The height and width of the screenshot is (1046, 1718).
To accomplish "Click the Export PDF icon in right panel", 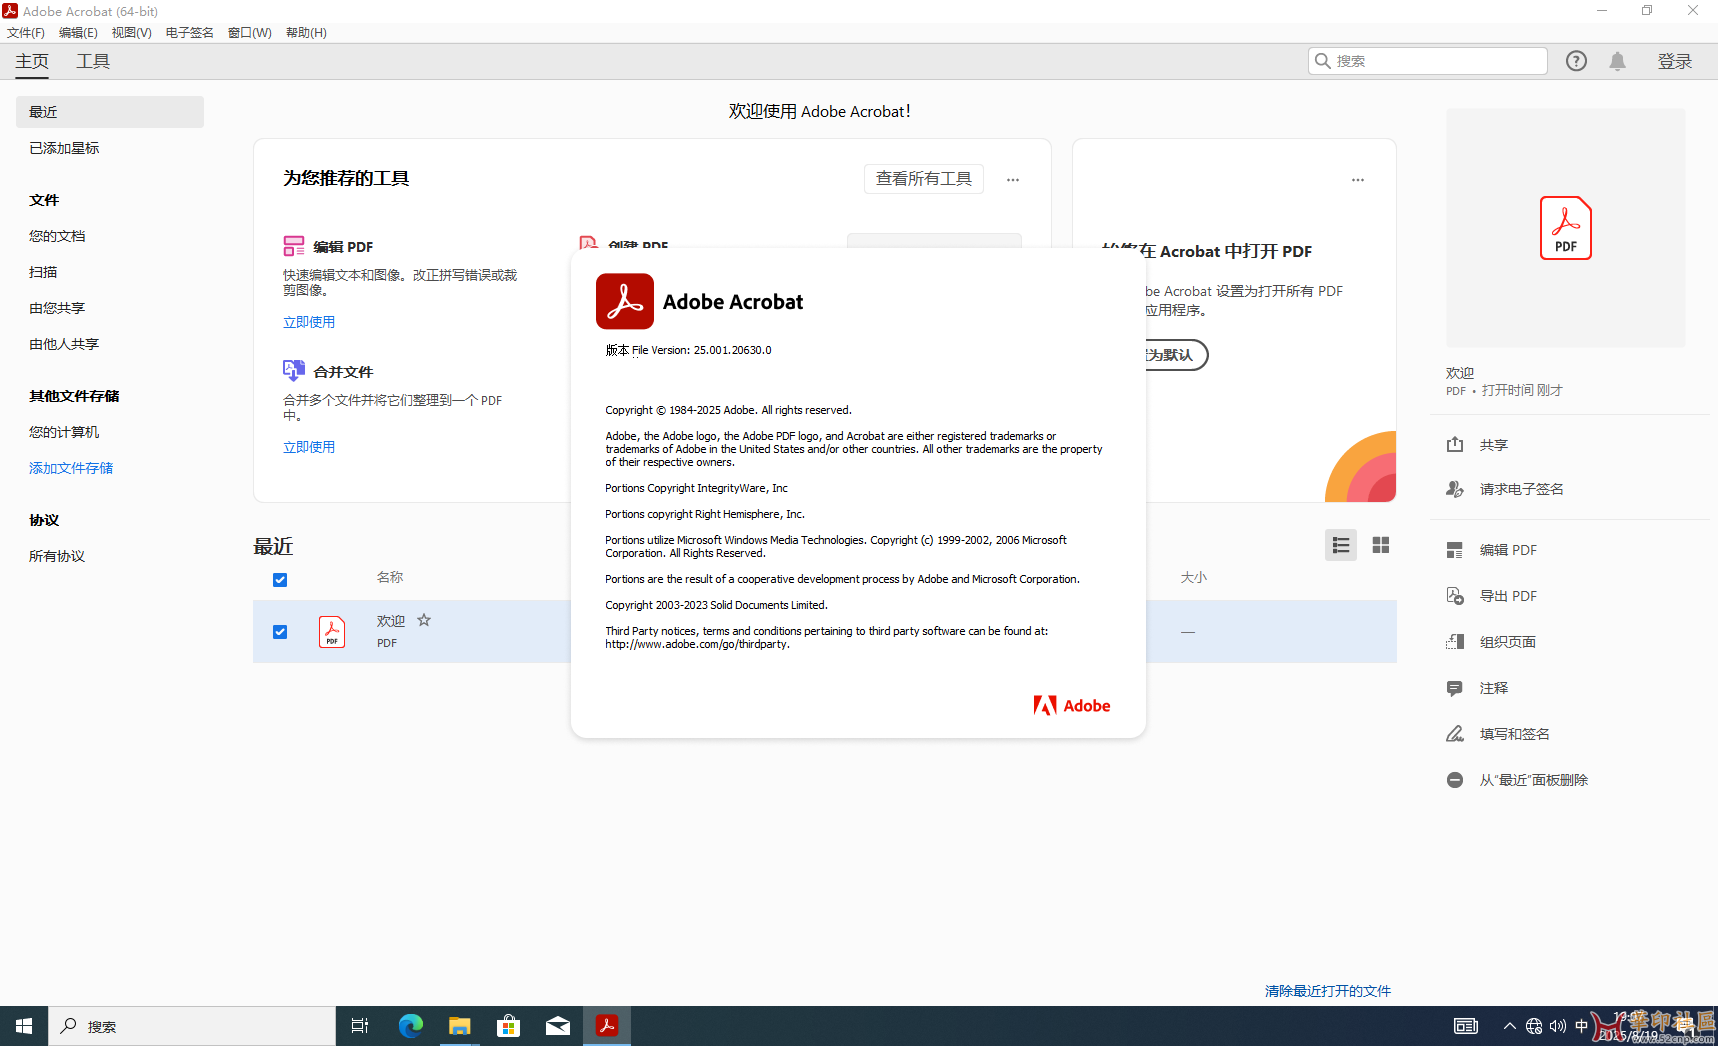I will tap(1455, 596).
